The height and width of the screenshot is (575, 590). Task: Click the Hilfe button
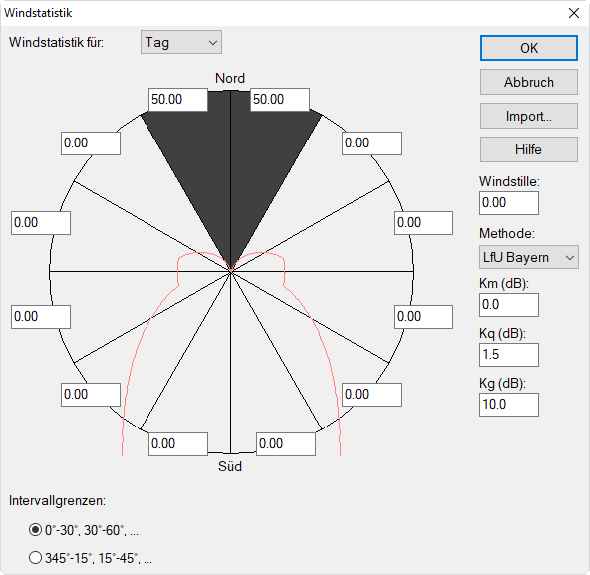point(528,149)
